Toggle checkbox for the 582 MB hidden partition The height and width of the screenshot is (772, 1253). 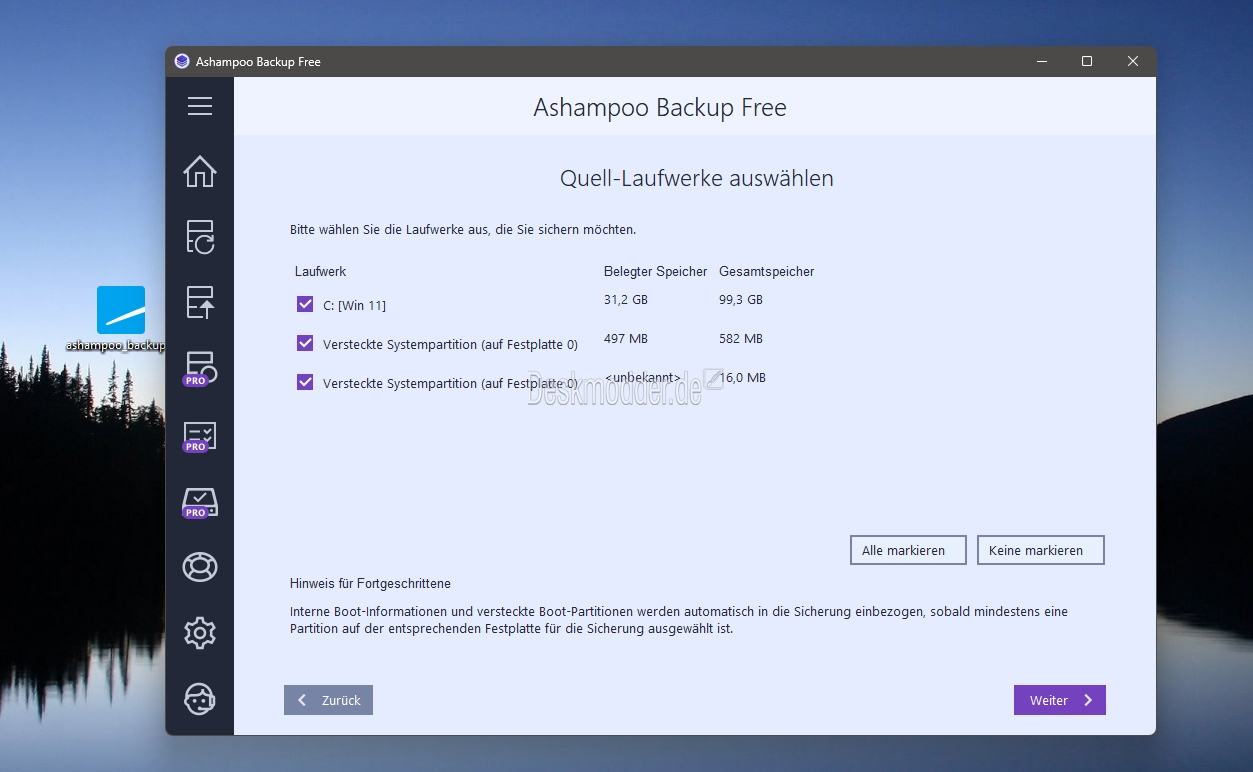(x=305, y=343)
